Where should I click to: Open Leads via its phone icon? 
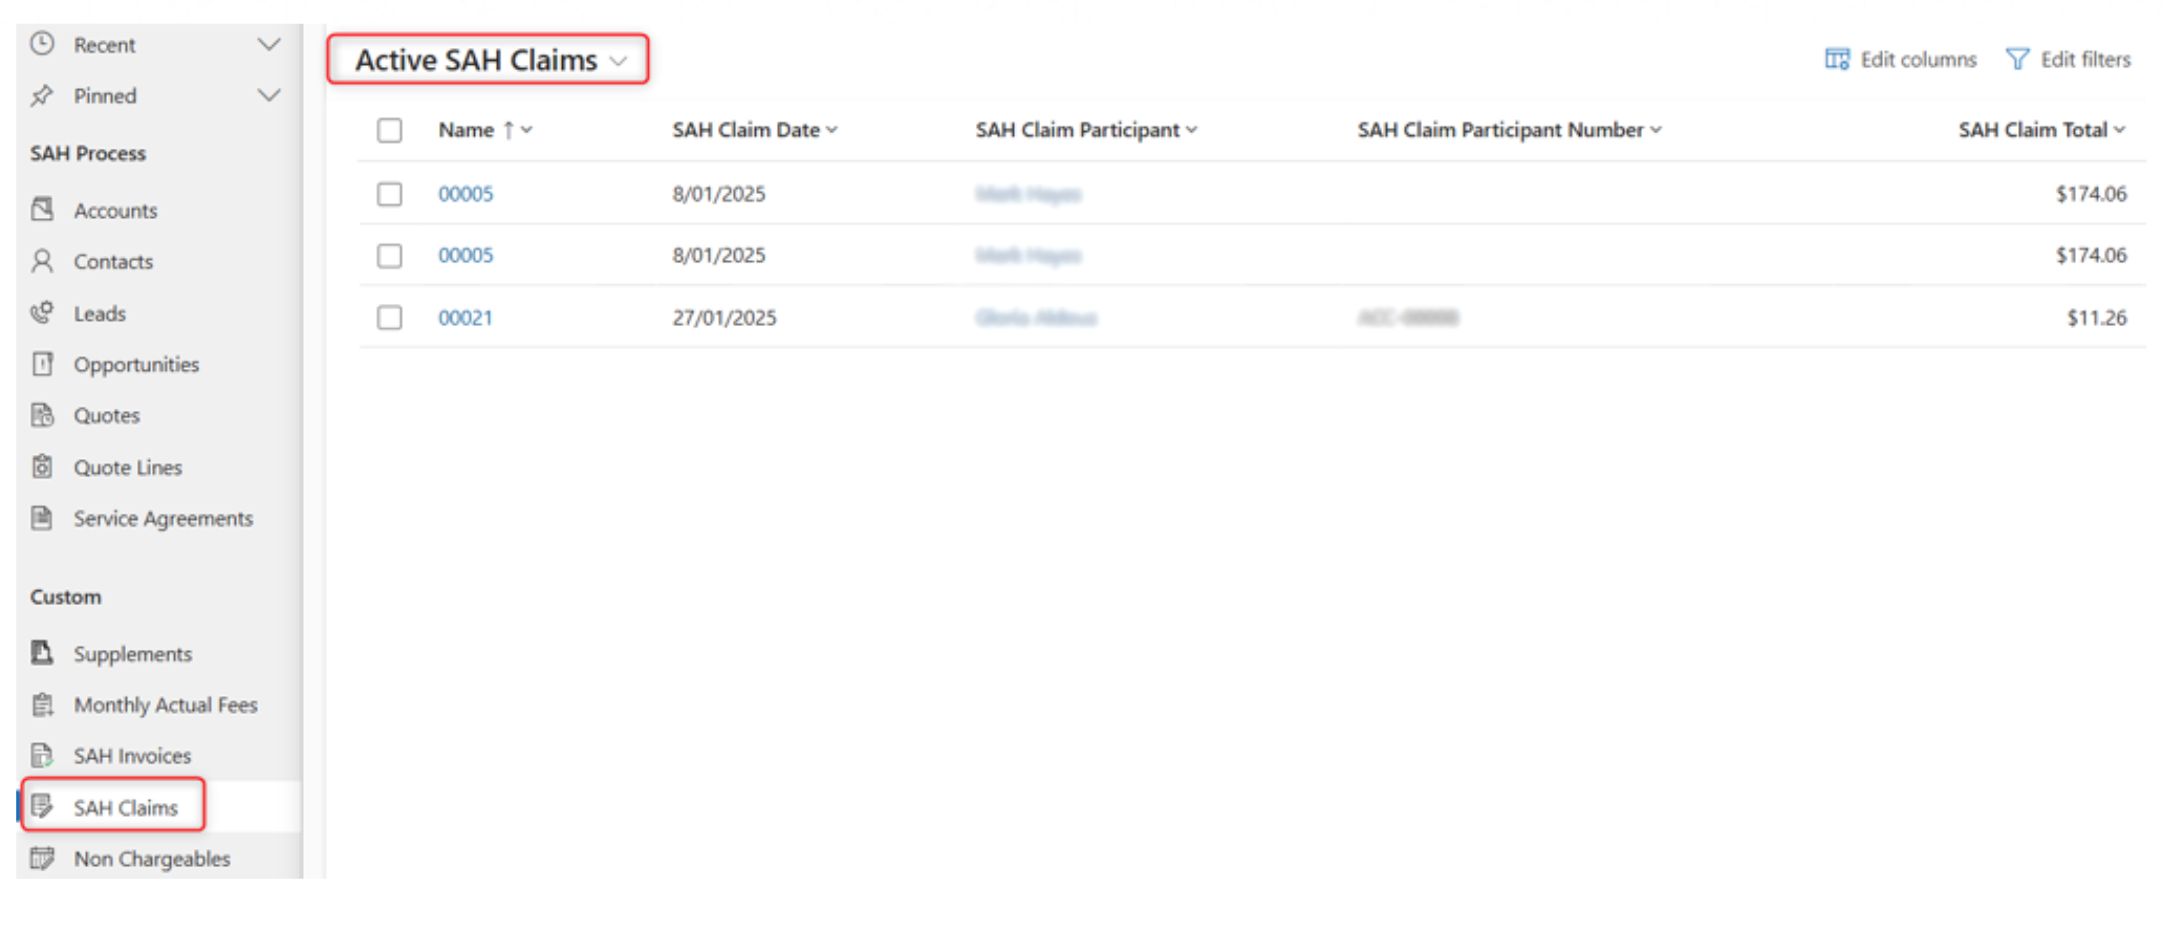click(x=42, y=313)
